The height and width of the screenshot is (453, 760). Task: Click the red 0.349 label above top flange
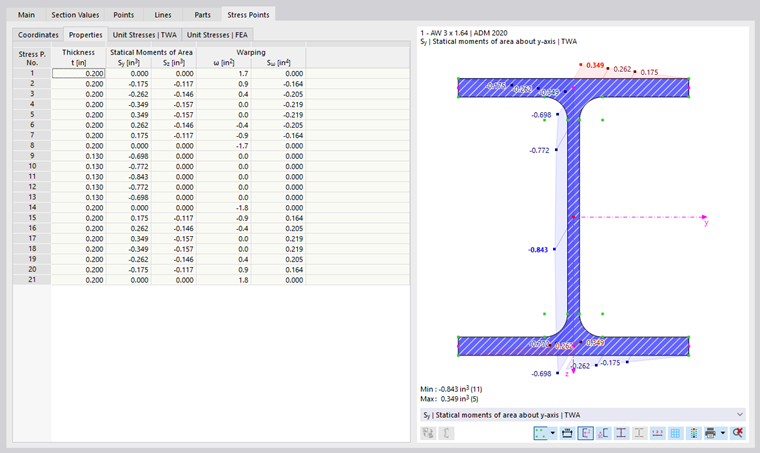[595, 65]
